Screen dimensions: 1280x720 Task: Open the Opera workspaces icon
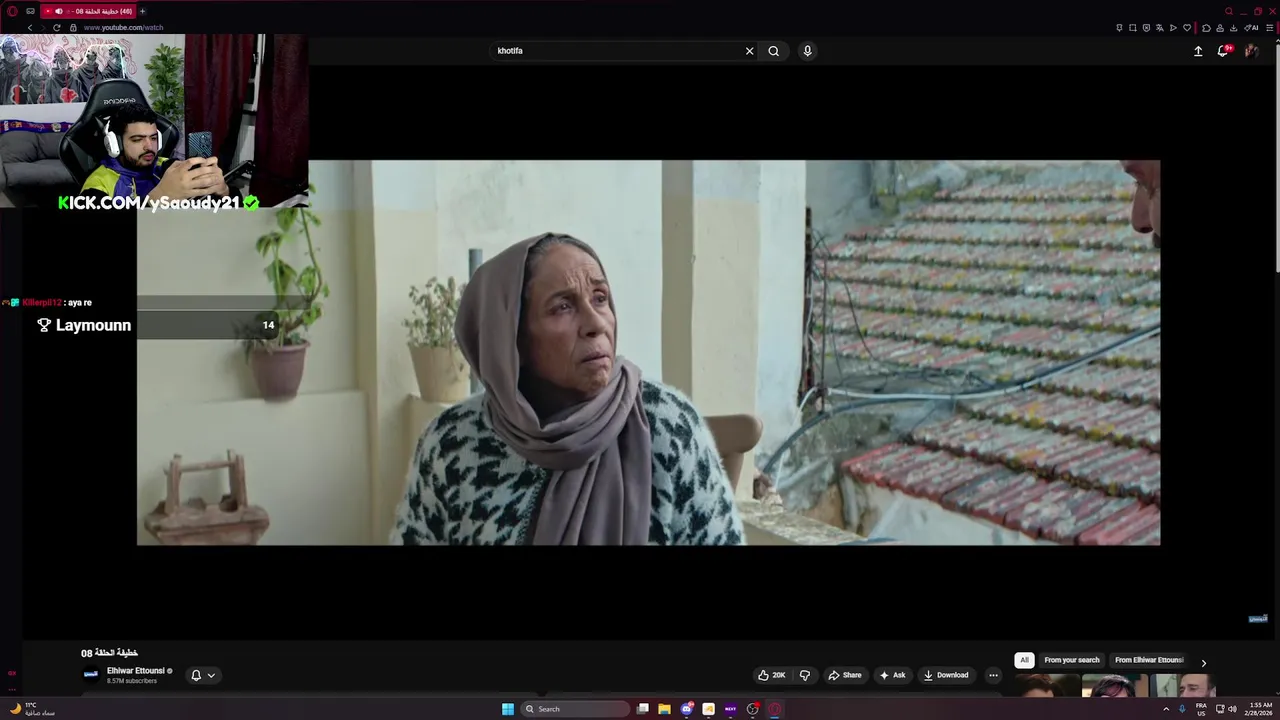pos(30,11)
